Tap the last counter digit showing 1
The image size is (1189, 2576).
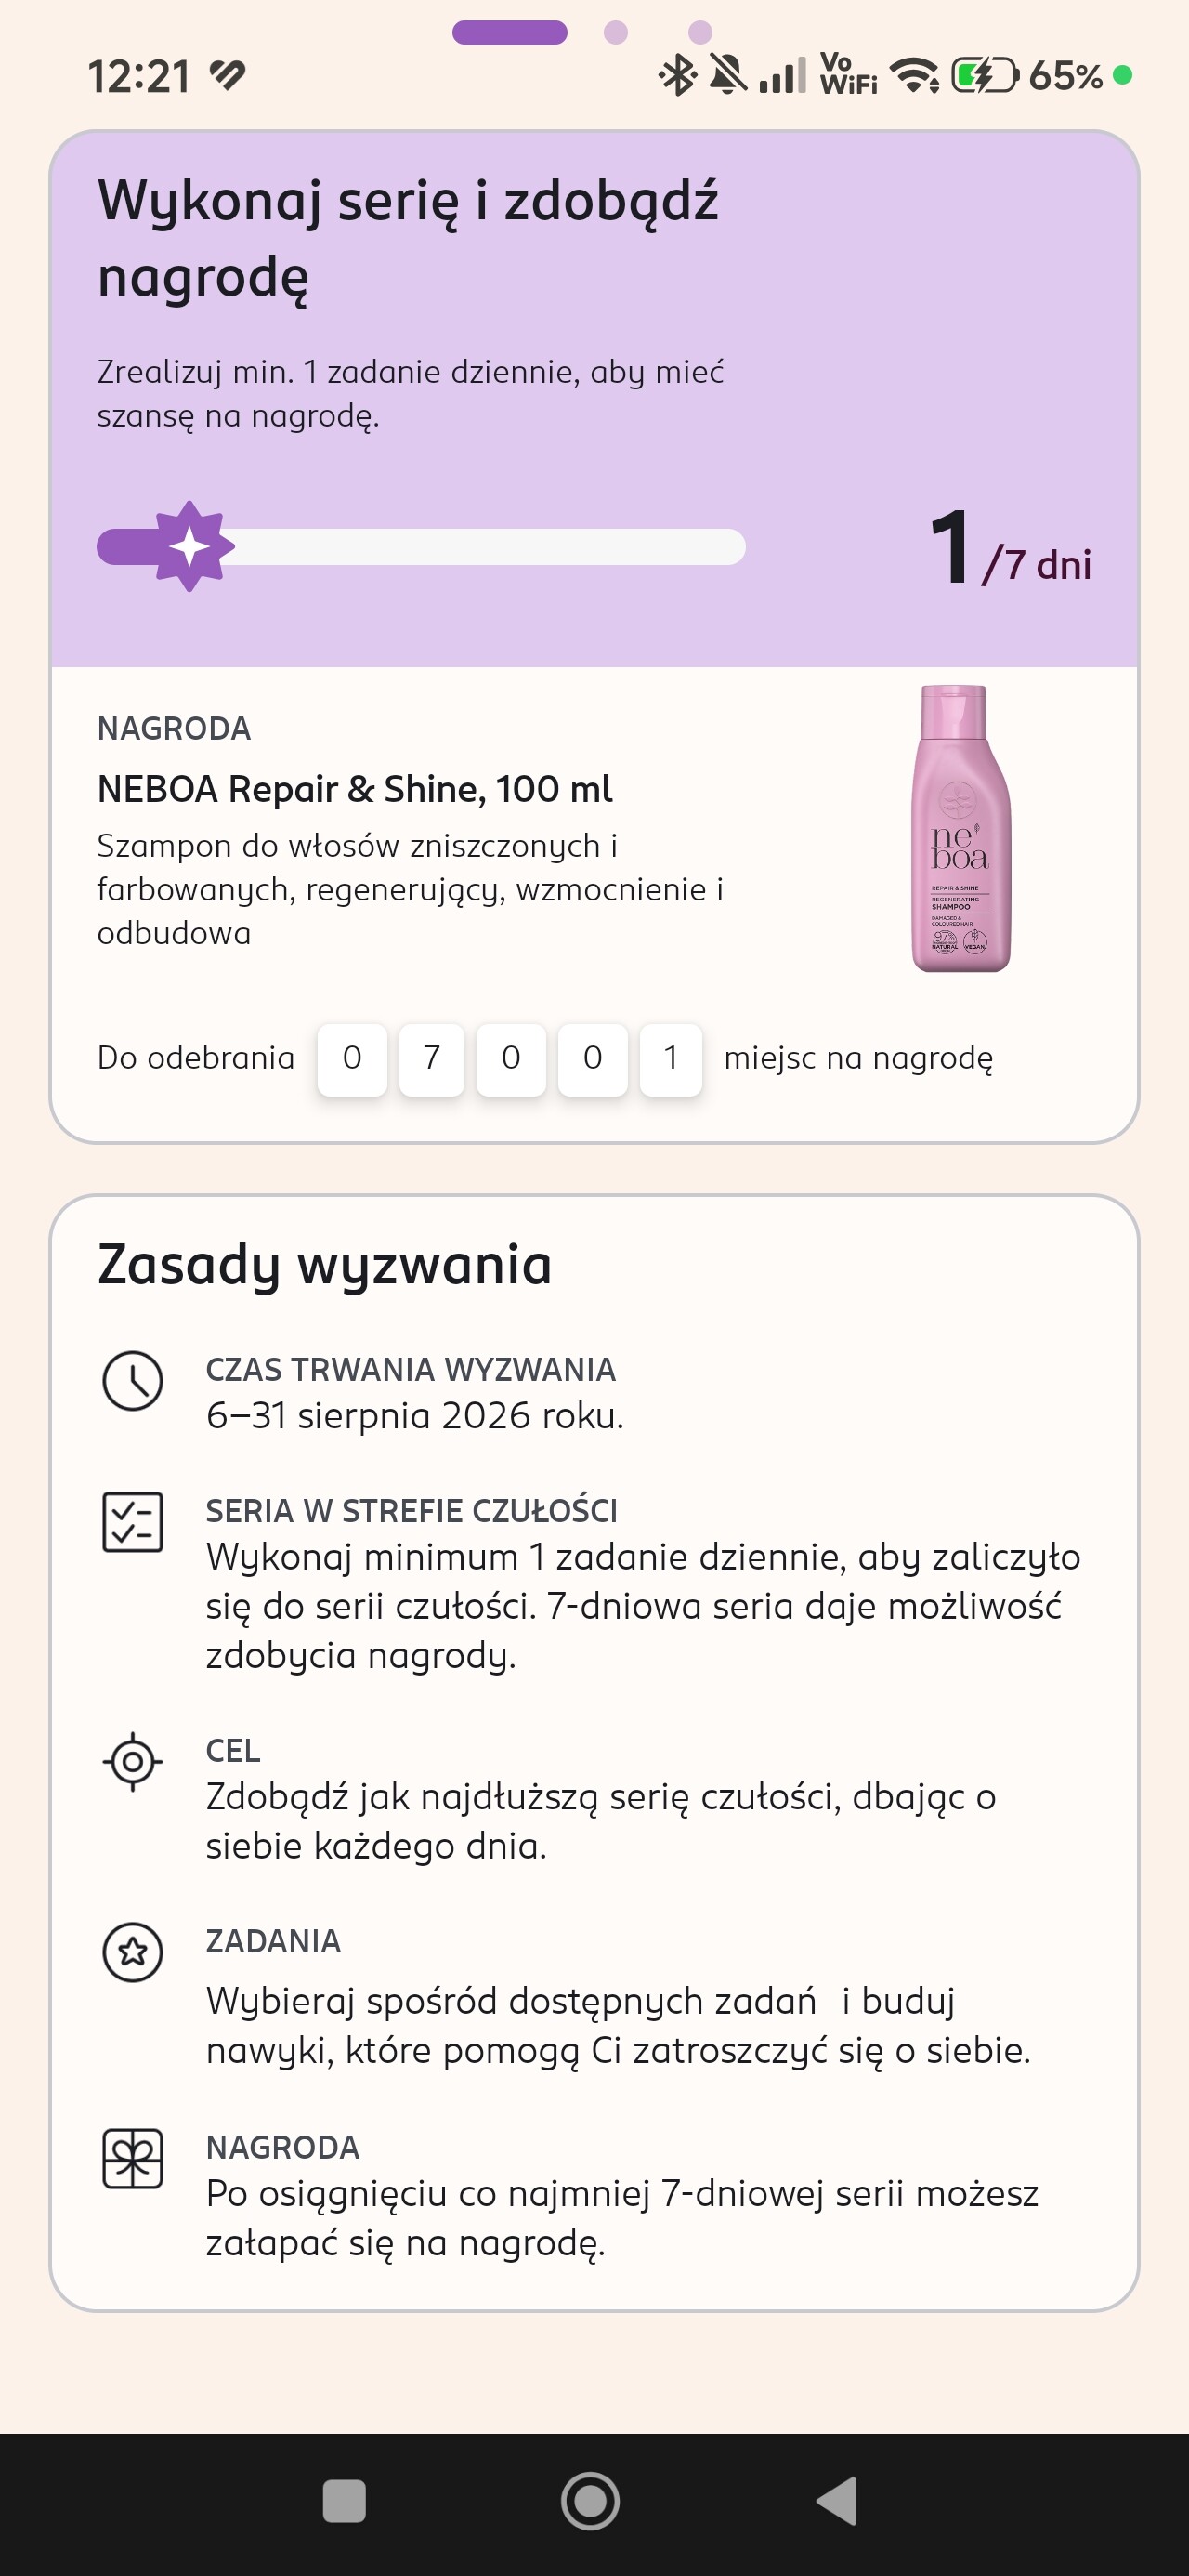click(671, 1059)
